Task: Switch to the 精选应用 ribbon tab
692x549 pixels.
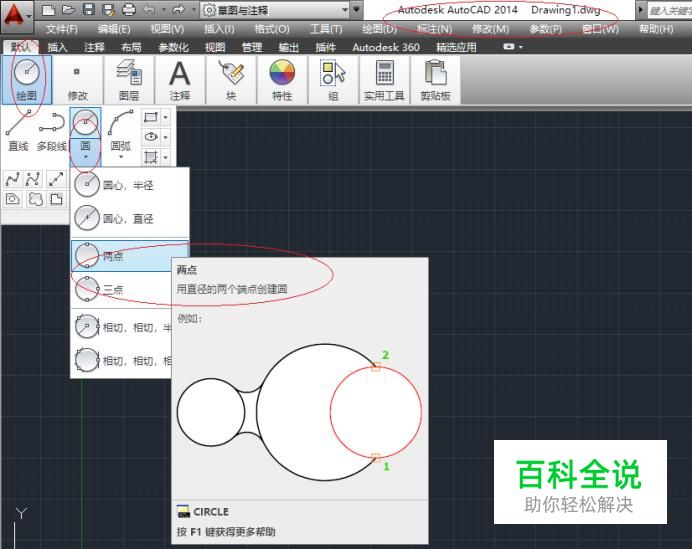Action: pyautogui.click(x=456, y=47)
